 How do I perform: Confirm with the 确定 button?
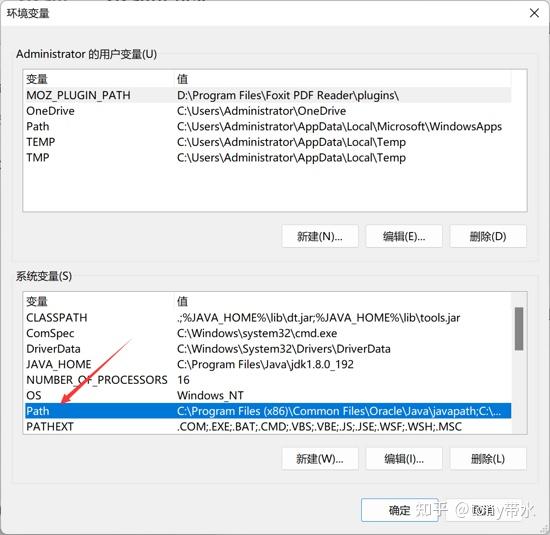[x=400, y=510]
